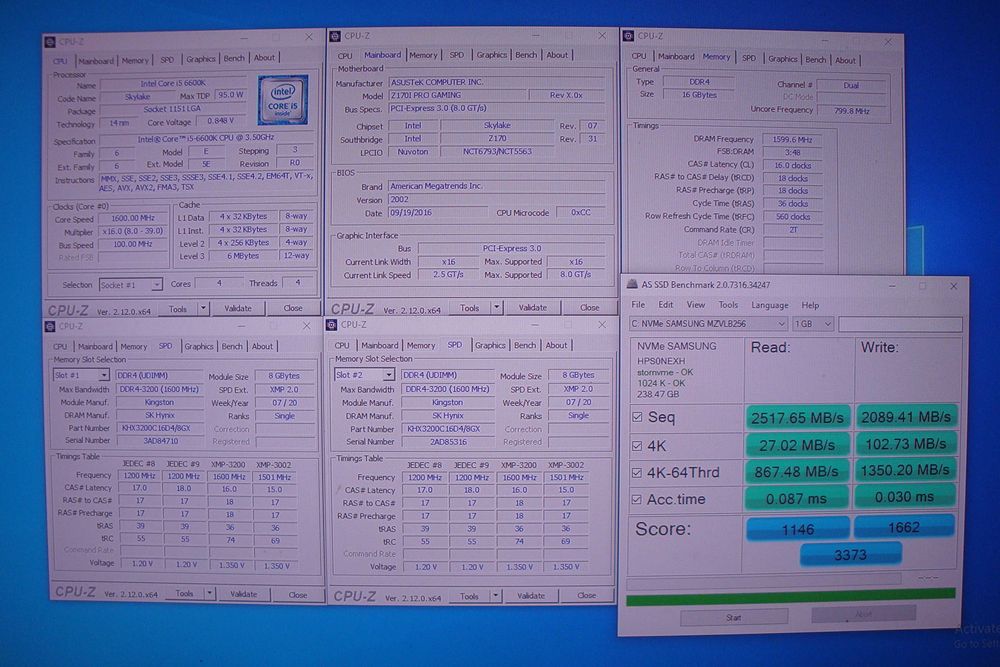
Task: Switch to Graphics tab in the ASUSTeK Mainboard CPU-Z window
Action: click(x=492, y=55)
